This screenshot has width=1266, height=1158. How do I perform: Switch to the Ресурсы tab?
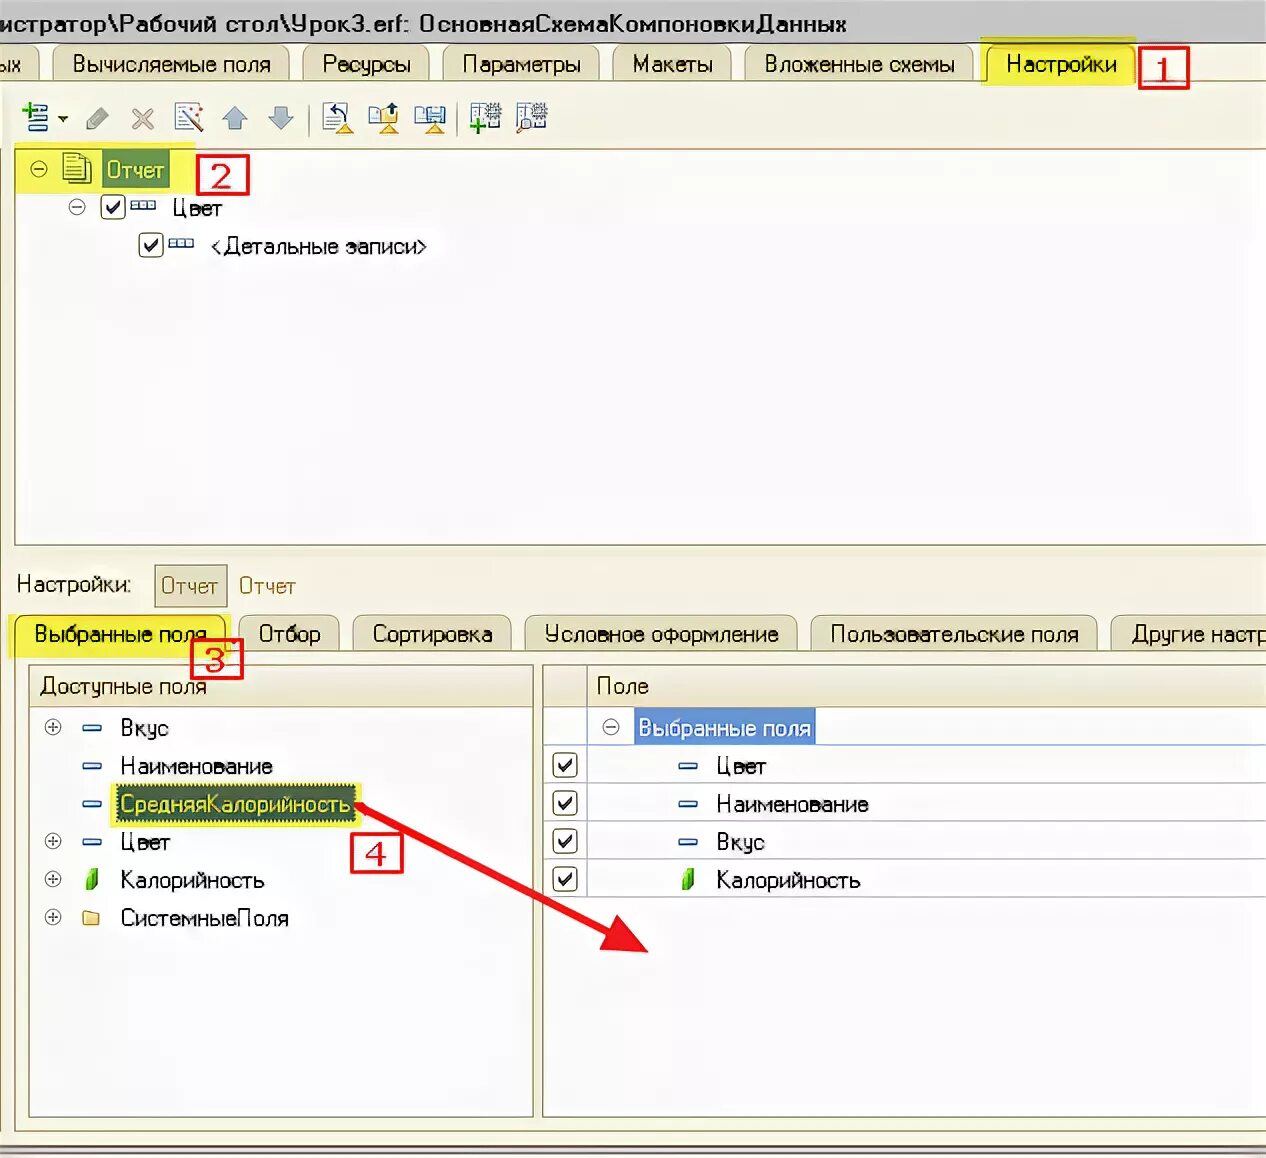pos(366,64)
